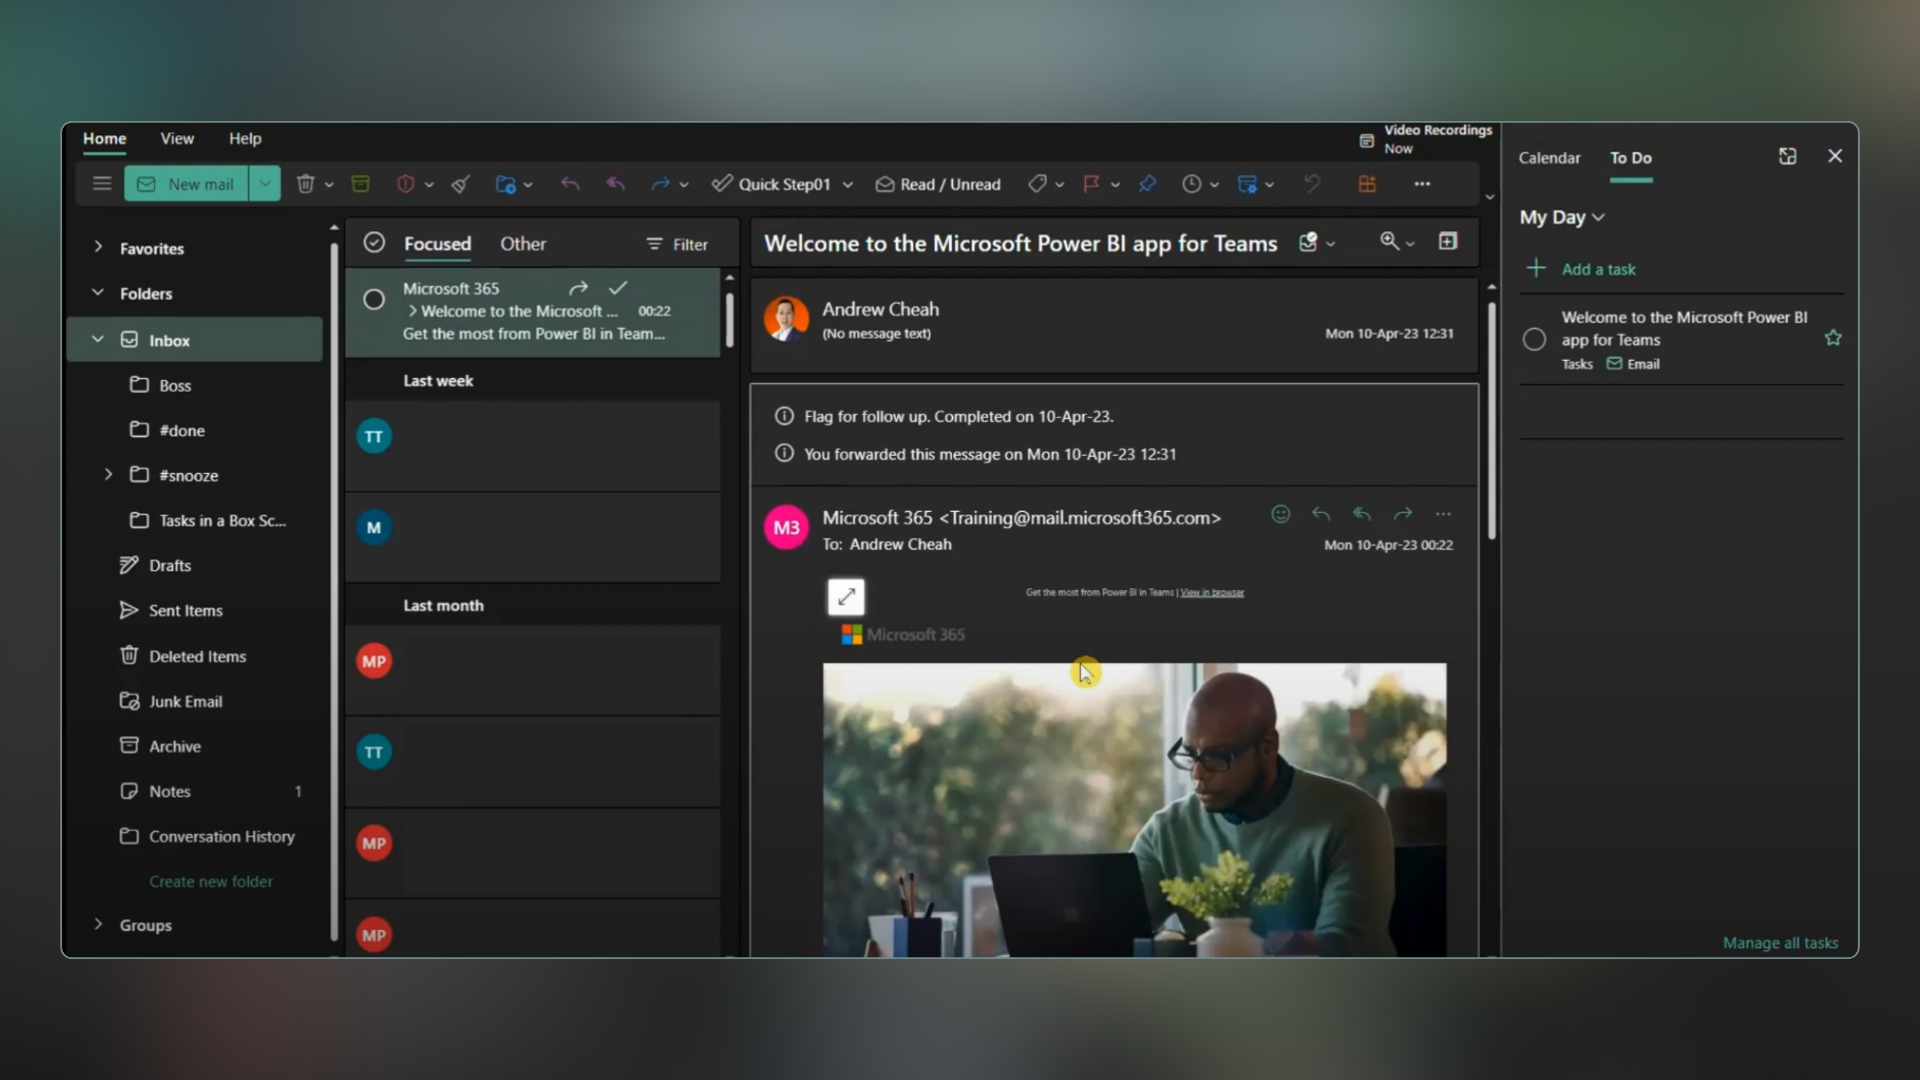Open the Sent Items folder

186,610
